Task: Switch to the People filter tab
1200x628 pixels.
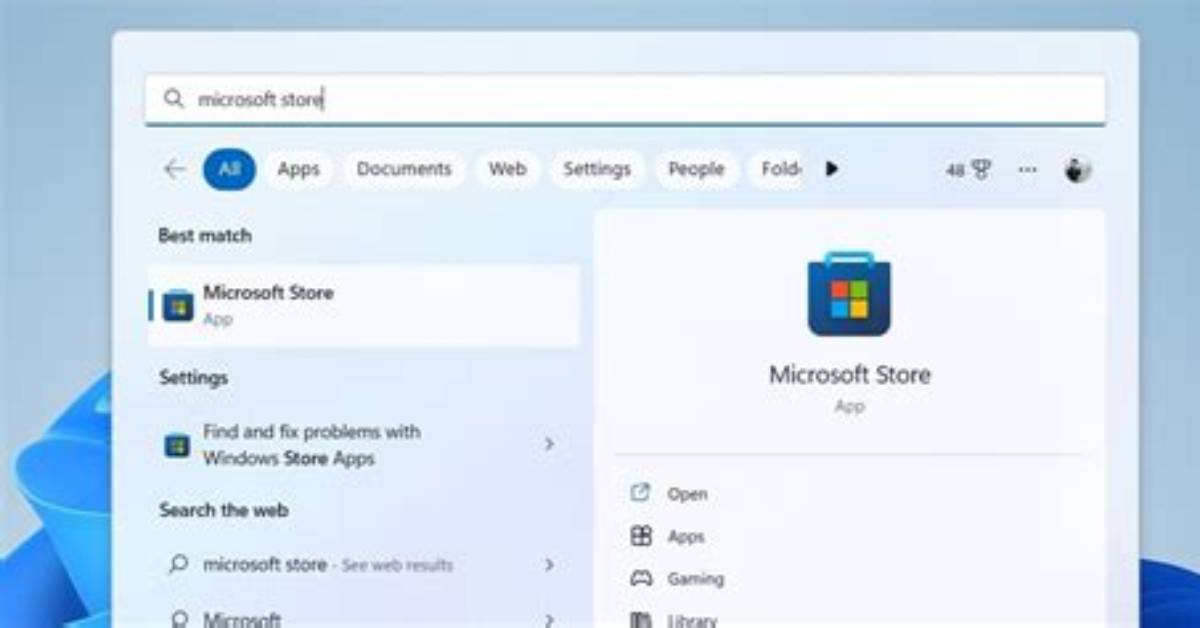Action: pyautogui.click(x=696, y=169)
